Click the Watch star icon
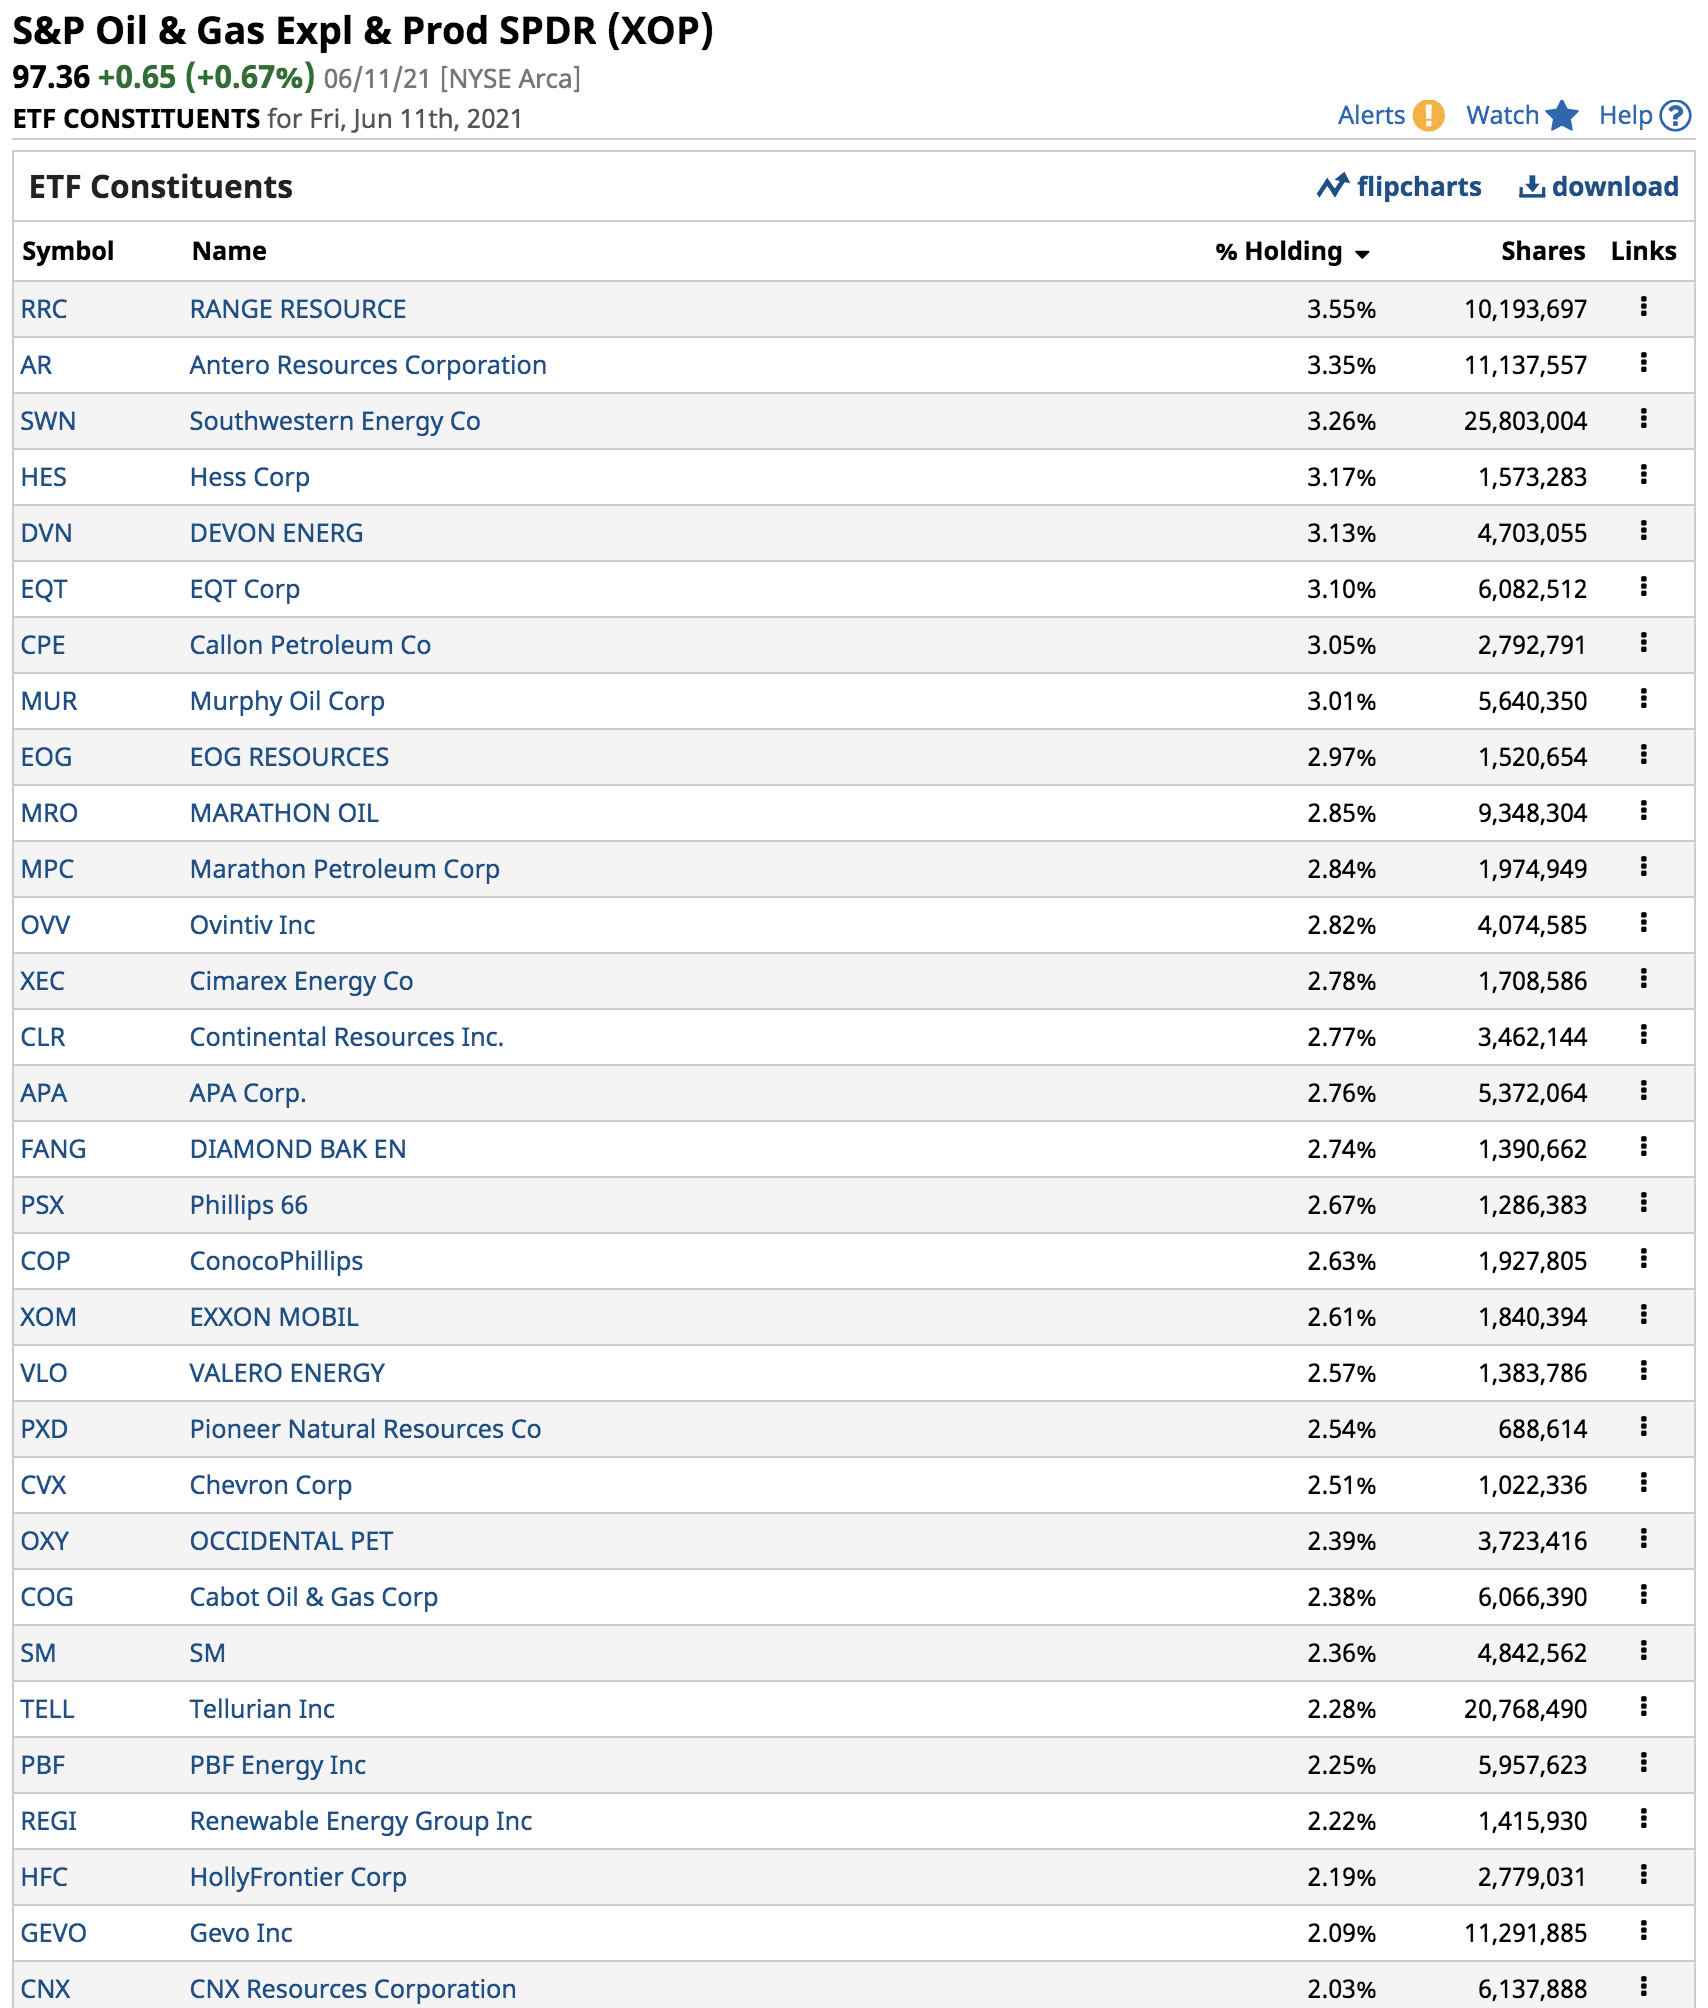The width and height of the screenshot is (1708, 2008). point(1562,116)
